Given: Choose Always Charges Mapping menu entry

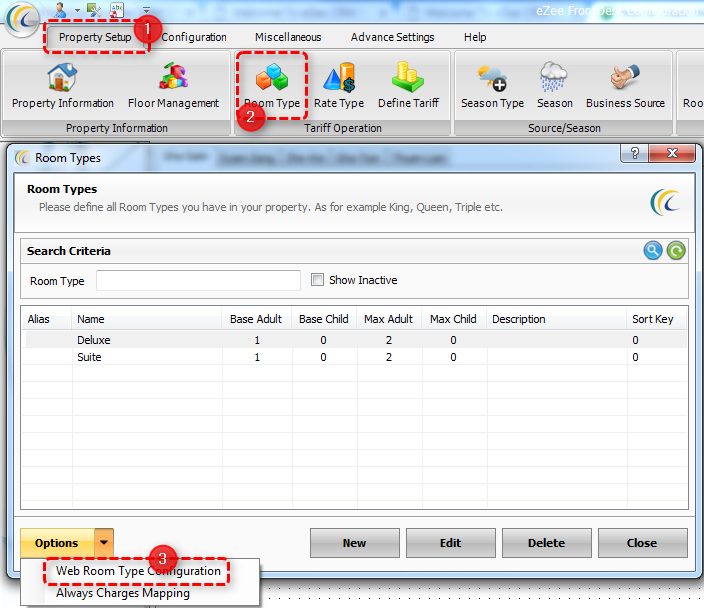Looking at the screenshot, I should (123, 593).
